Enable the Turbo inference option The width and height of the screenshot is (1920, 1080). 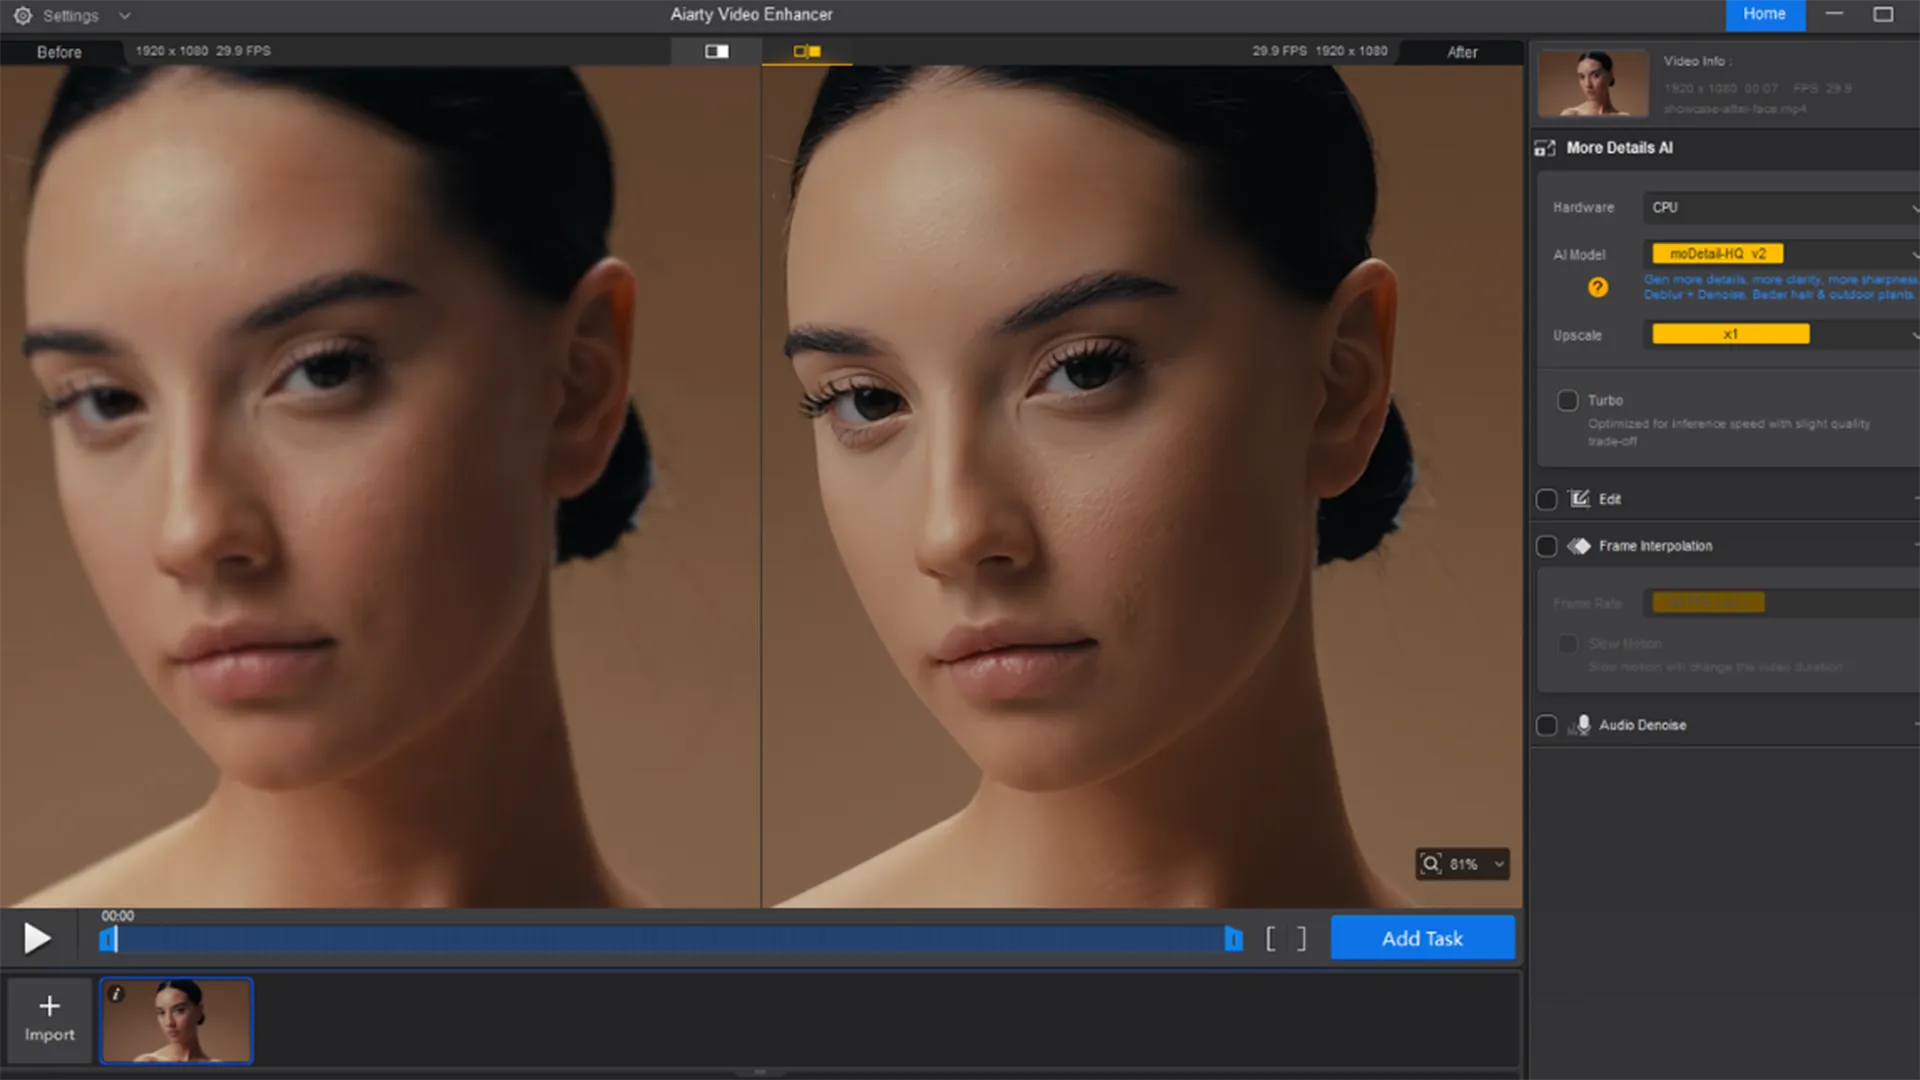click(x=1567, y=400)
